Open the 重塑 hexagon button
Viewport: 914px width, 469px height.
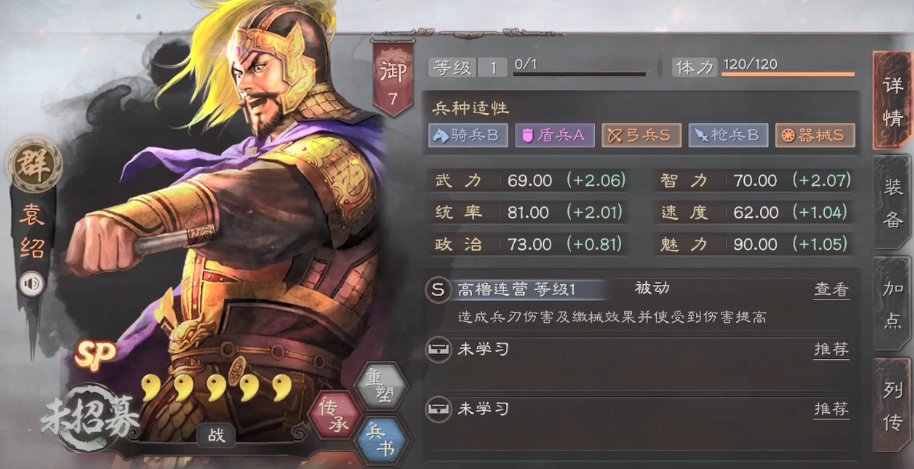point(381,387)
